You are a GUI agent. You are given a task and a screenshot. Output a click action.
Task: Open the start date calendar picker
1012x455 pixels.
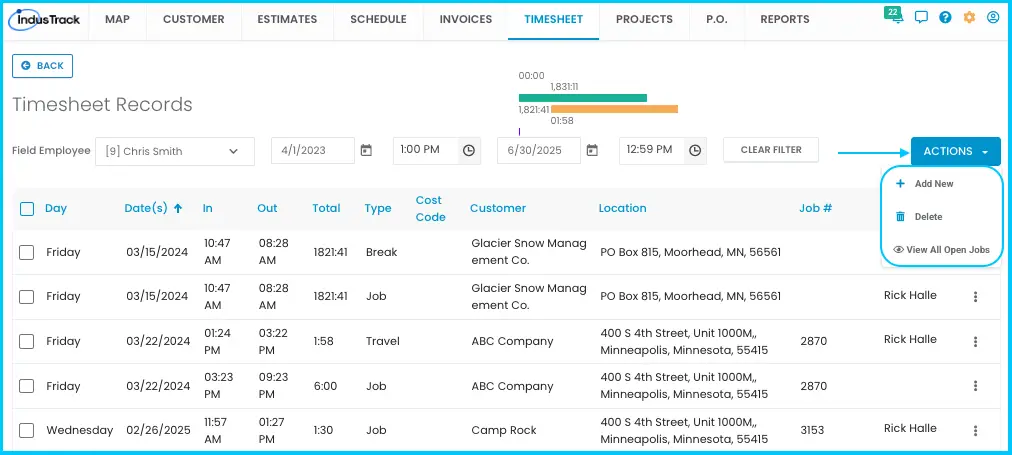tap(366, 150)
